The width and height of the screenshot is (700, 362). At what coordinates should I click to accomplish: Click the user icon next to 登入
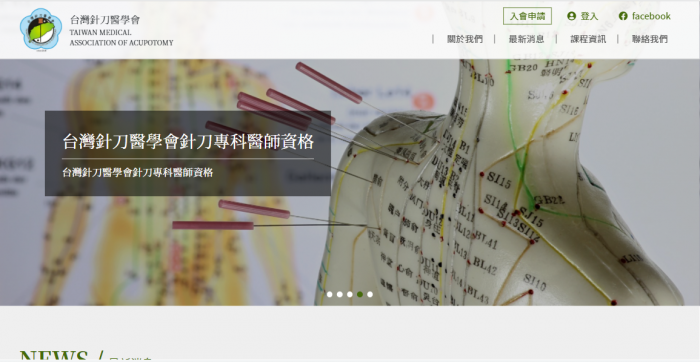[571, 16]
